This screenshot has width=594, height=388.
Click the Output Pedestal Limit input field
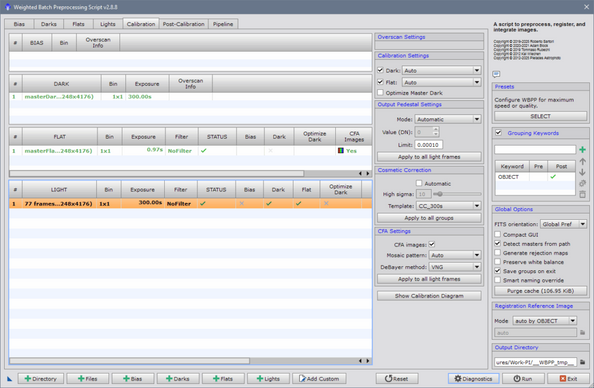click(x=428, y=145)
